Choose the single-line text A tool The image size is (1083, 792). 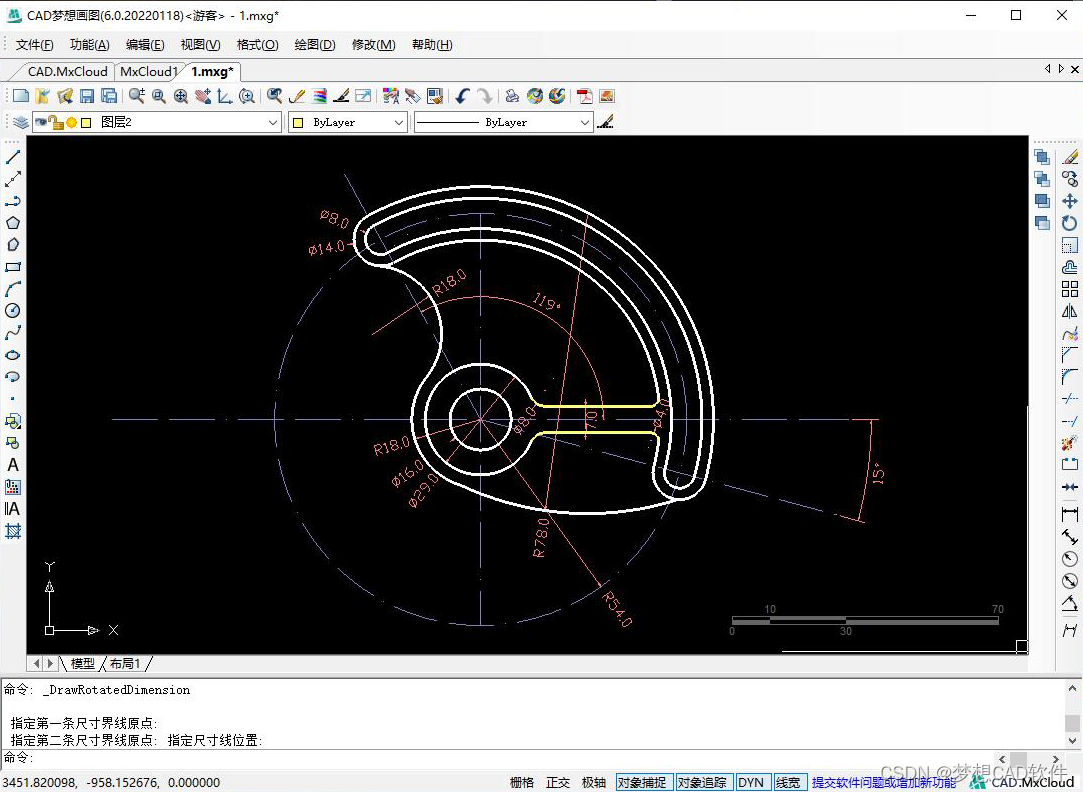12,465
